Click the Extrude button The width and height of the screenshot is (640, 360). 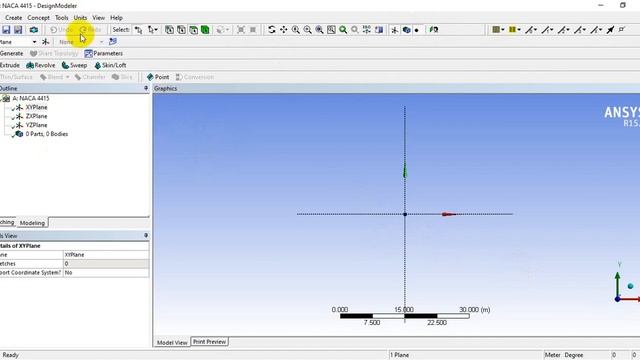pyautogui.click(x=10, y=65)
